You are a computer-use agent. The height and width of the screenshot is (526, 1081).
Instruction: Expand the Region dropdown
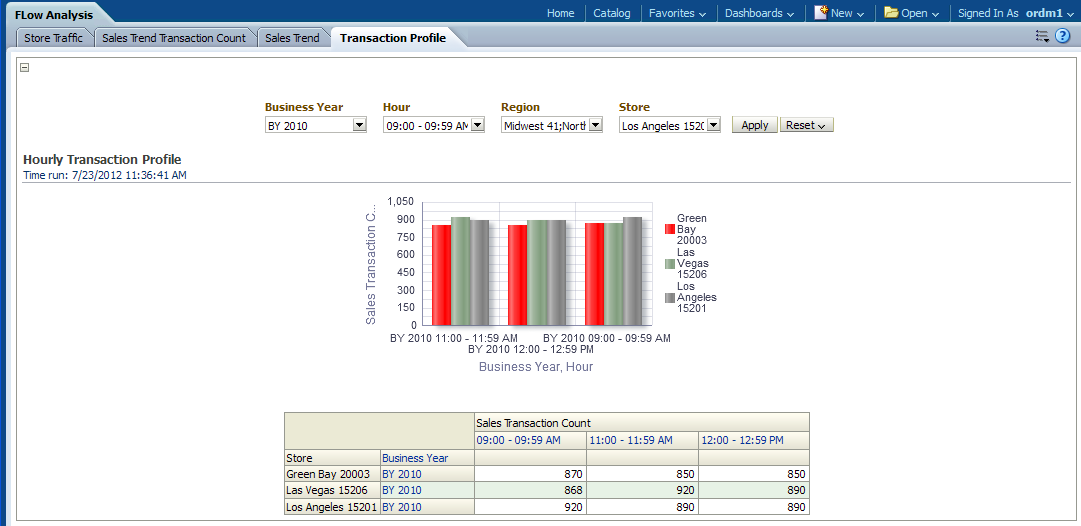[595, 126]
